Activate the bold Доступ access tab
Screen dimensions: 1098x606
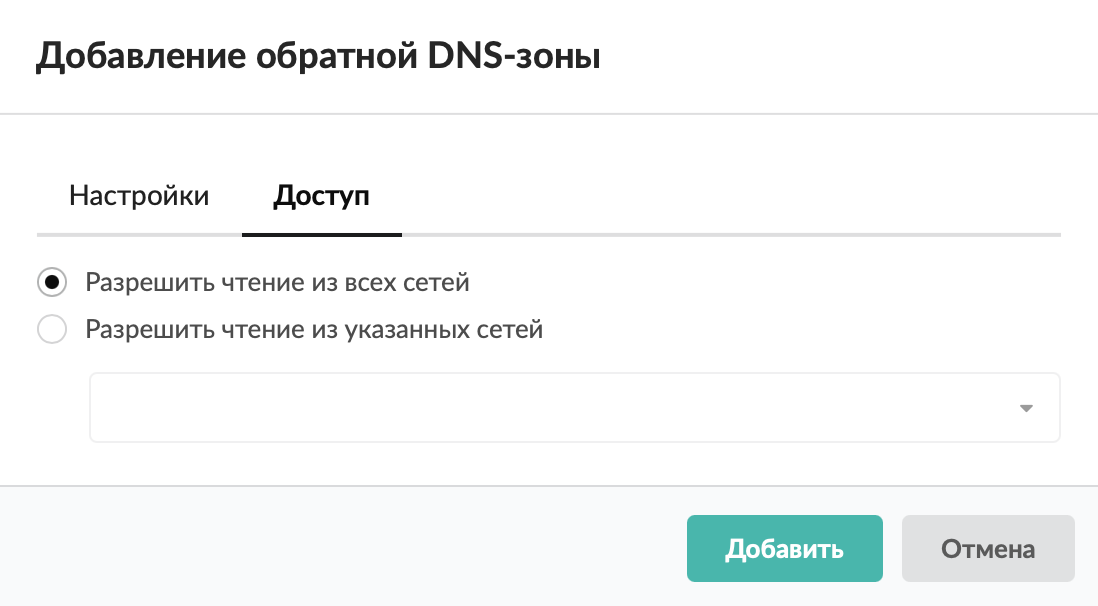pos(321,196)
